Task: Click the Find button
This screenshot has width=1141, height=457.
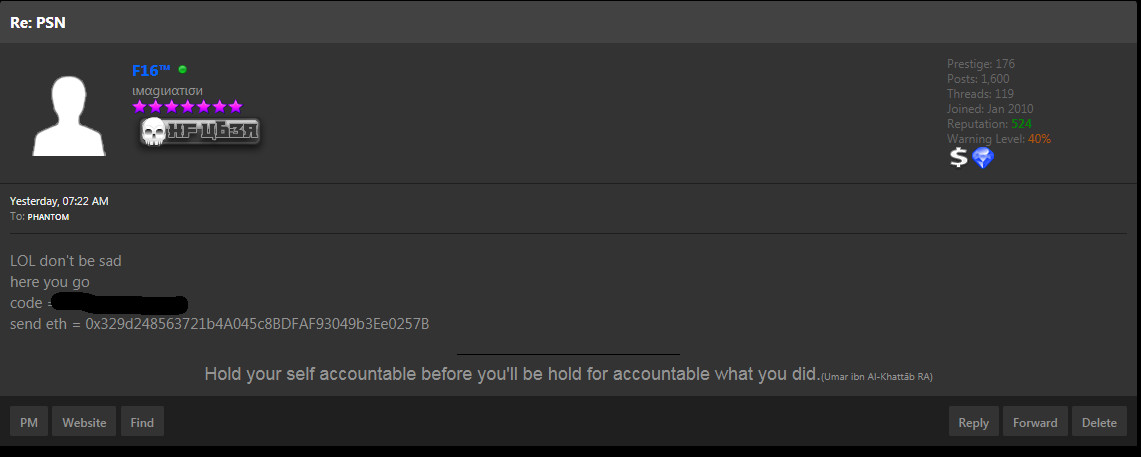Action: pyautogui.click(x=143, y=422)
